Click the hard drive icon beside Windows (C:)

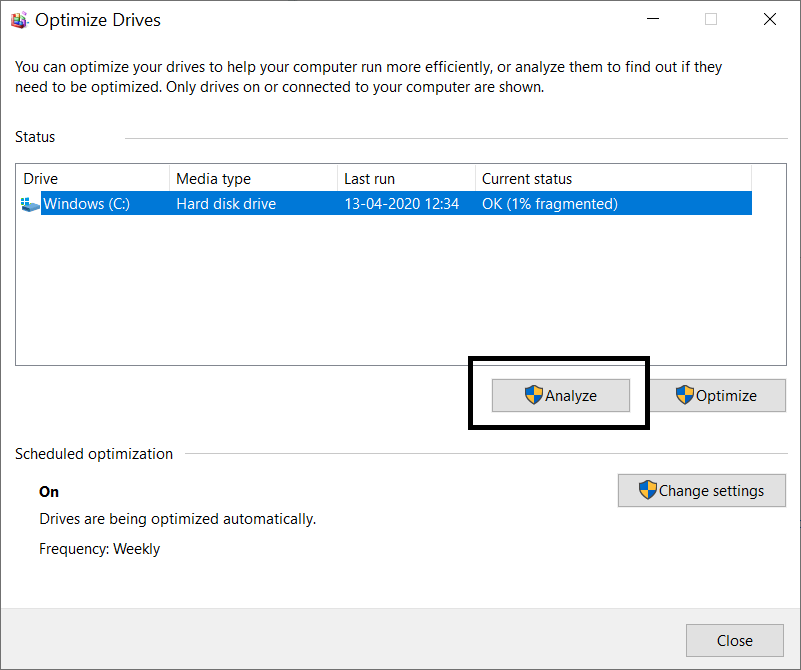[x=29, y=203]
